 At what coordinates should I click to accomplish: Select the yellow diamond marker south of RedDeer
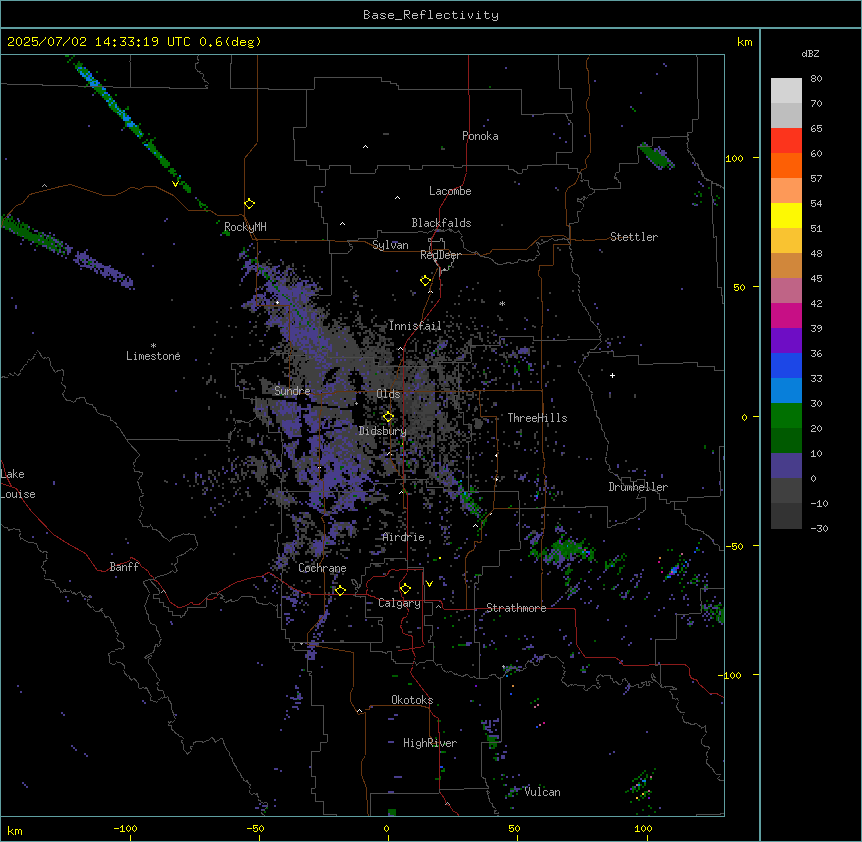coord(426,281)
